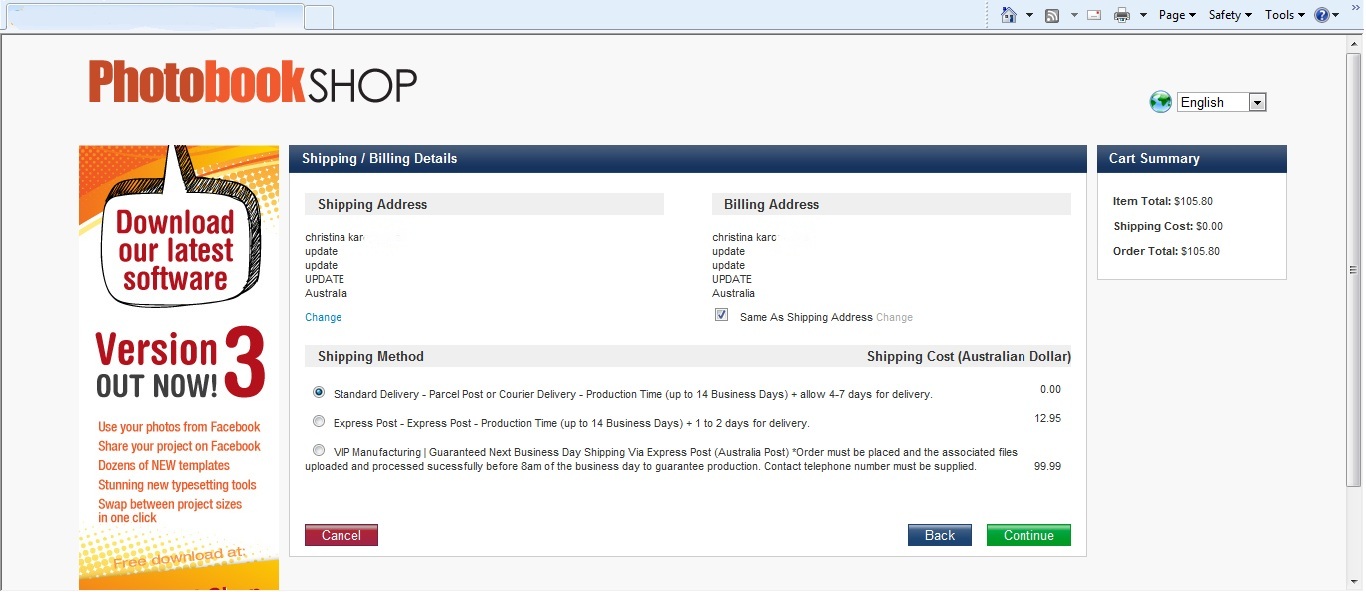Select Standard Delivery shipping option

[319, 392]
